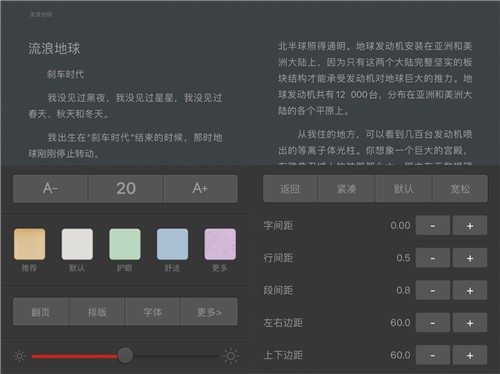The width and height of the screenshot is (500, 374).
Task: Go back with 返回 button
Action: pos(290,189)
